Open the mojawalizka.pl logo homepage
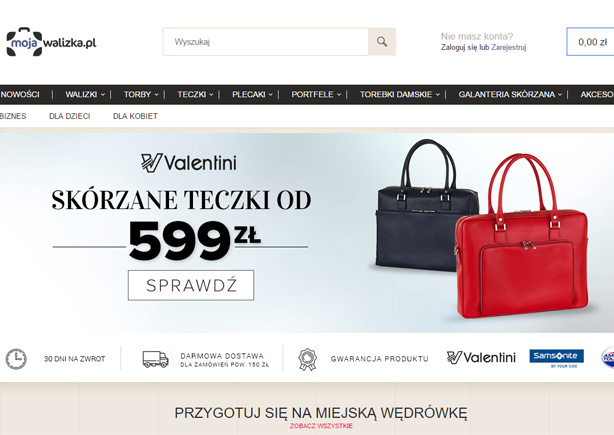 point(51,42)
